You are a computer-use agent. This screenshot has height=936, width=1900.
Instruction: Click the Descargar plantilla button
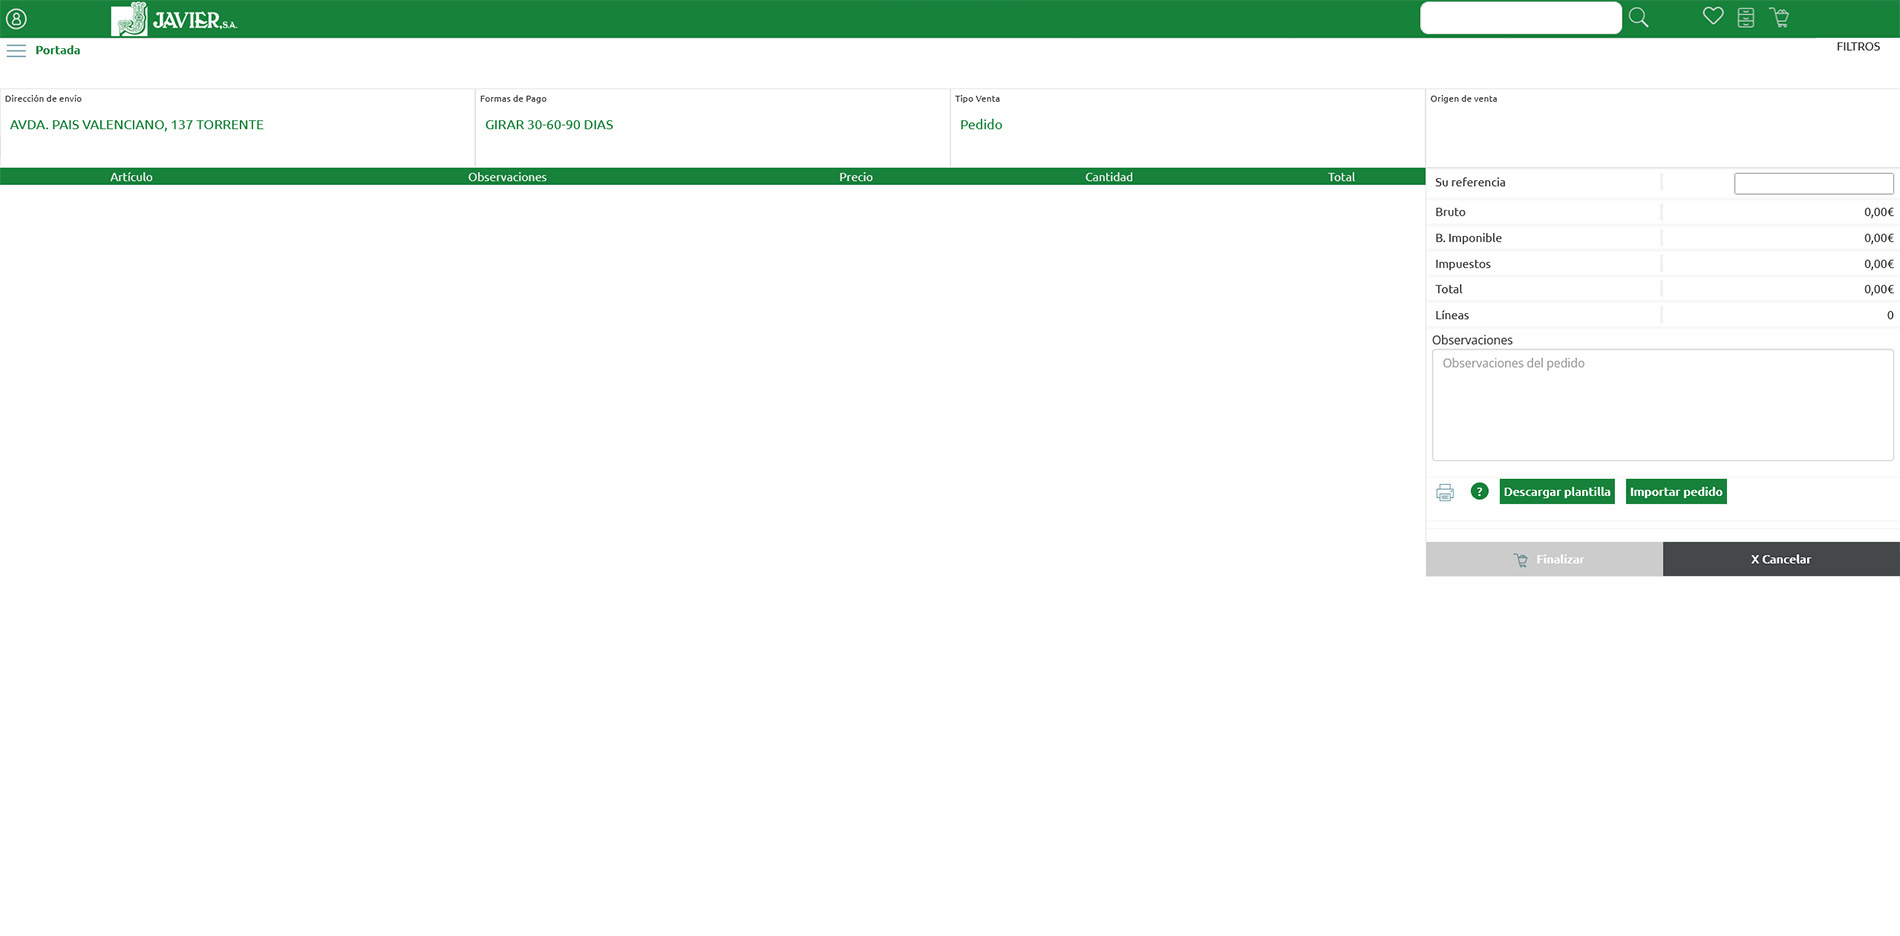[1556, 492]
